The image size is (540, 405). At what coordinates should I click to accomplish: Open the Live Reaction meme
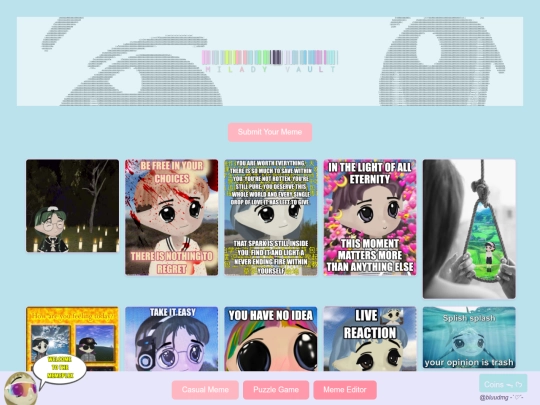(370, 339)
